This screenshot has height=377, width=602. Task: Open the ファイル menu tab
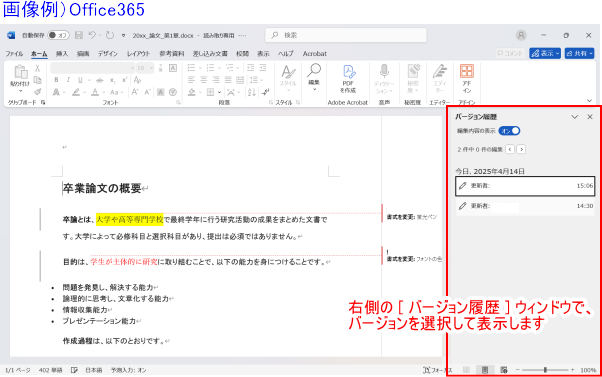(x=14, y=54)
